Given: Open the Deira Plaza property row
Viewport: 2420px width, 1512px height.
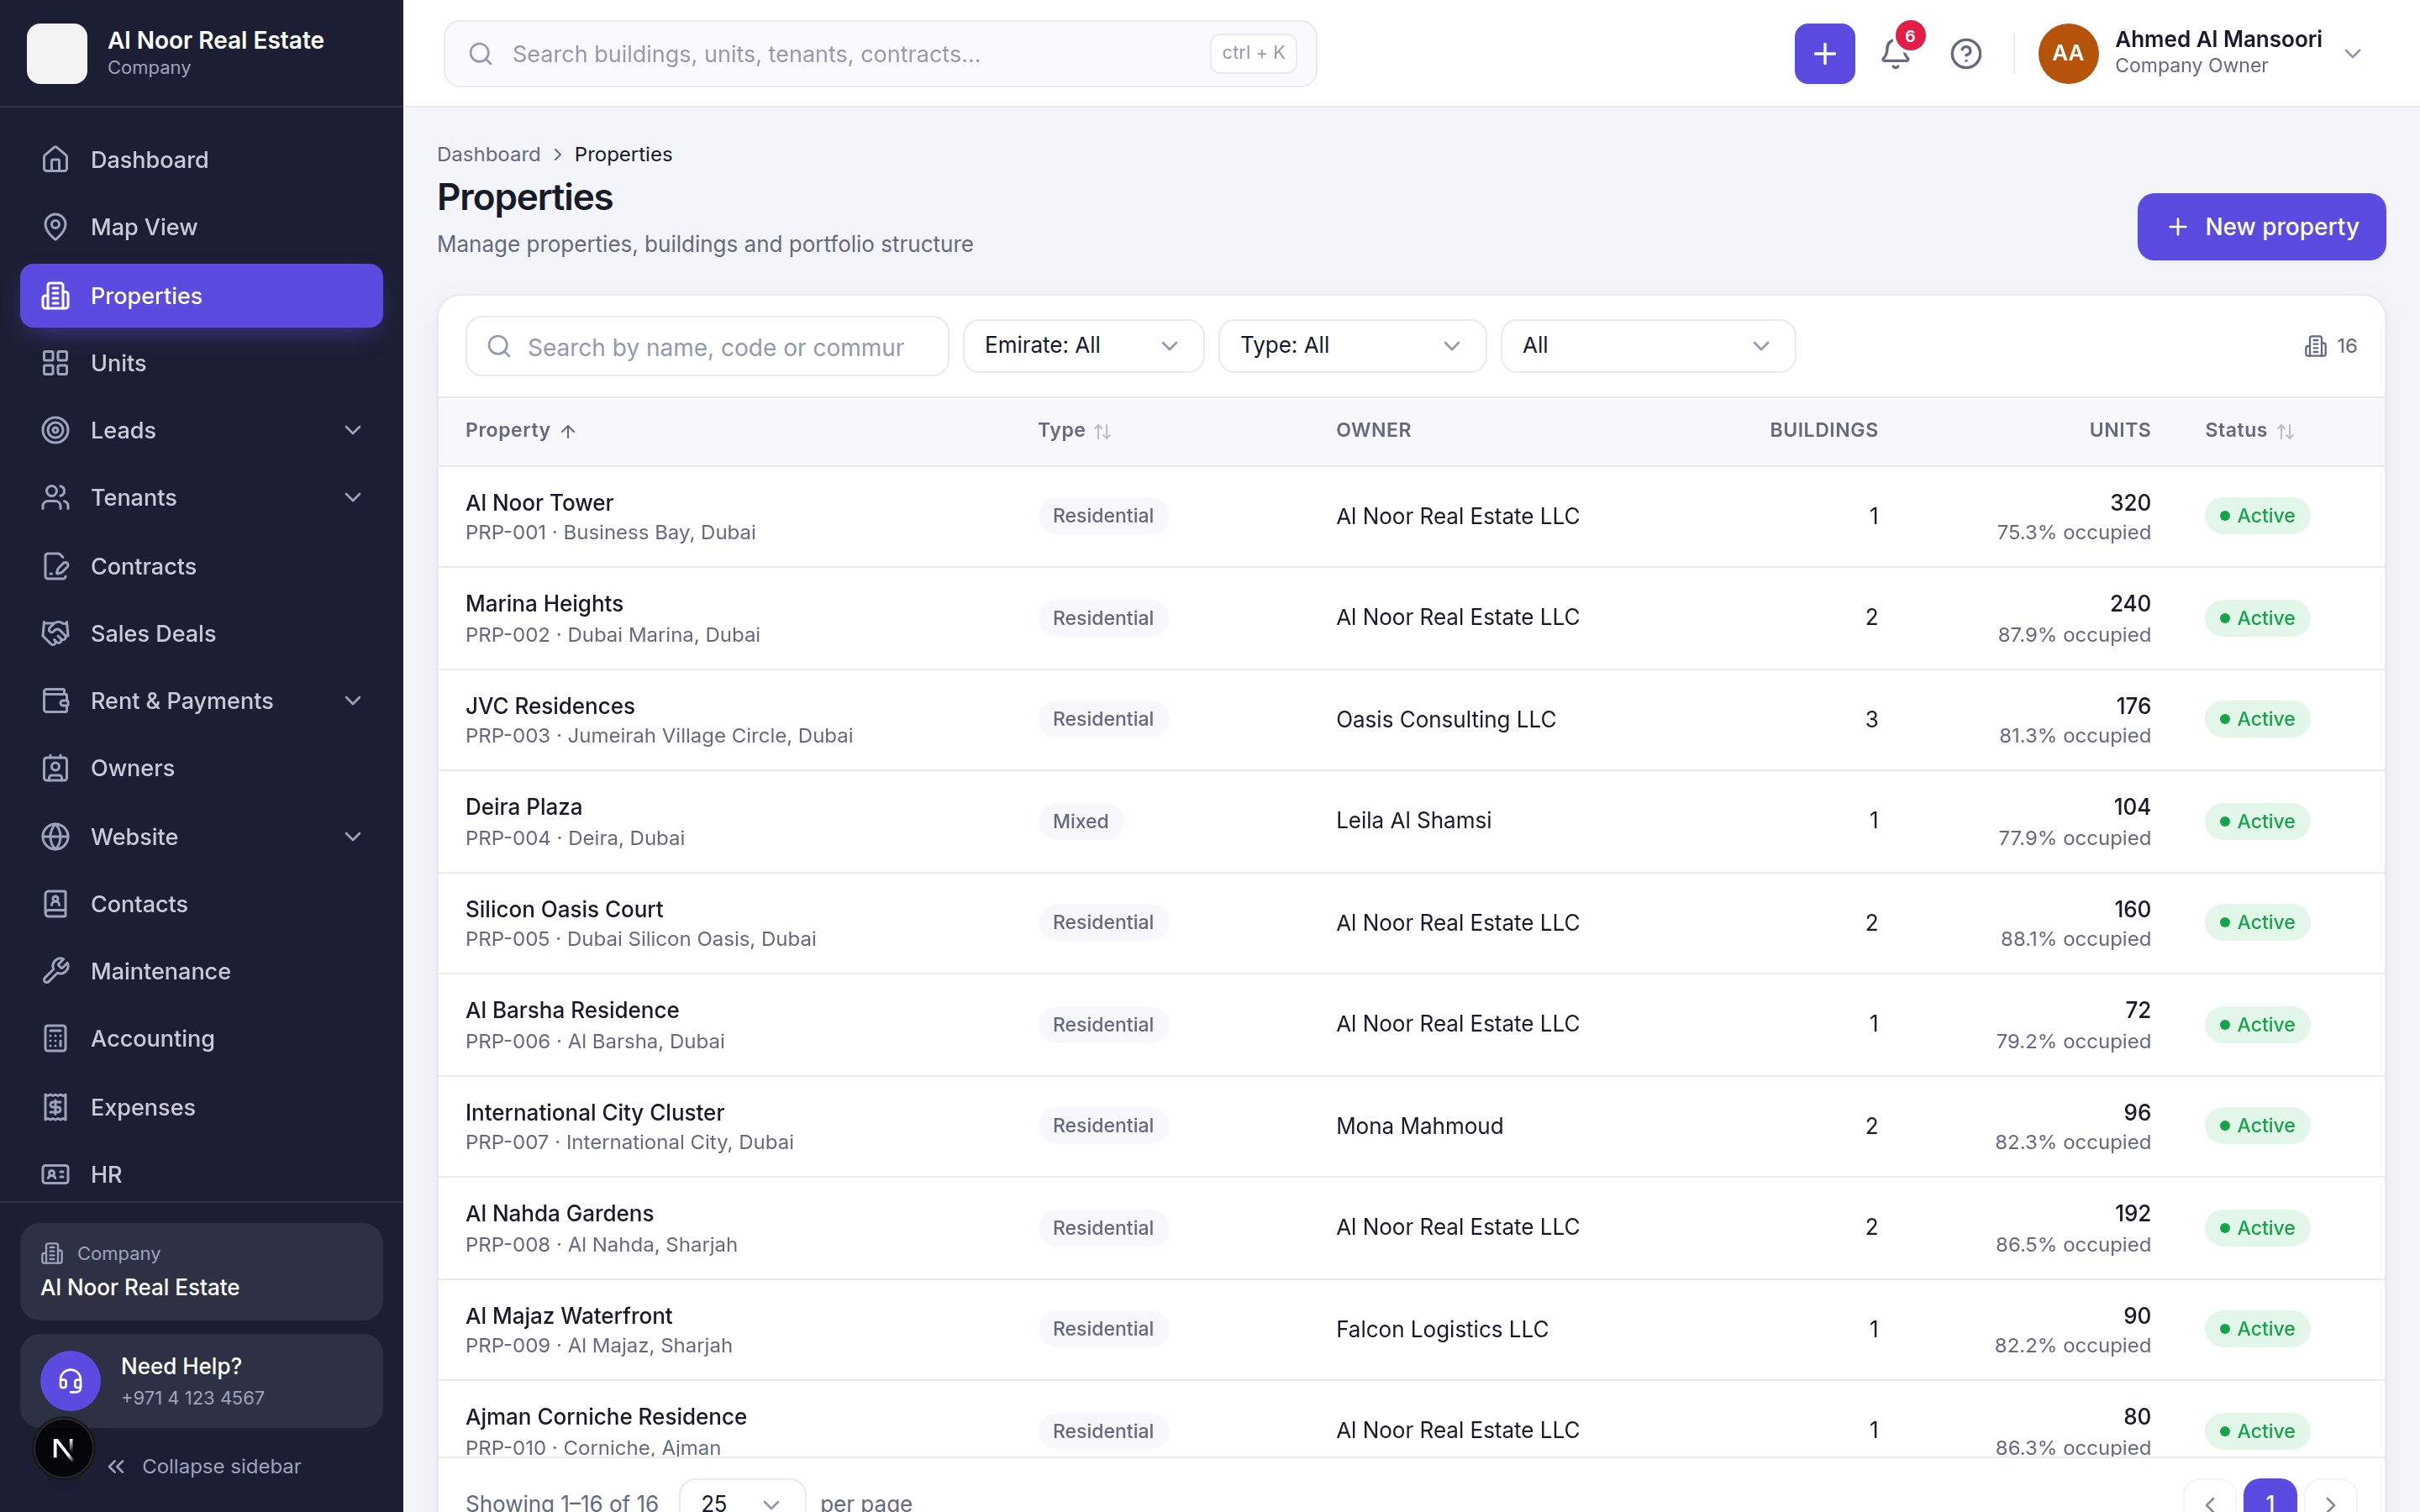Looking at the screenshot, I should (x=1410, y=821).
